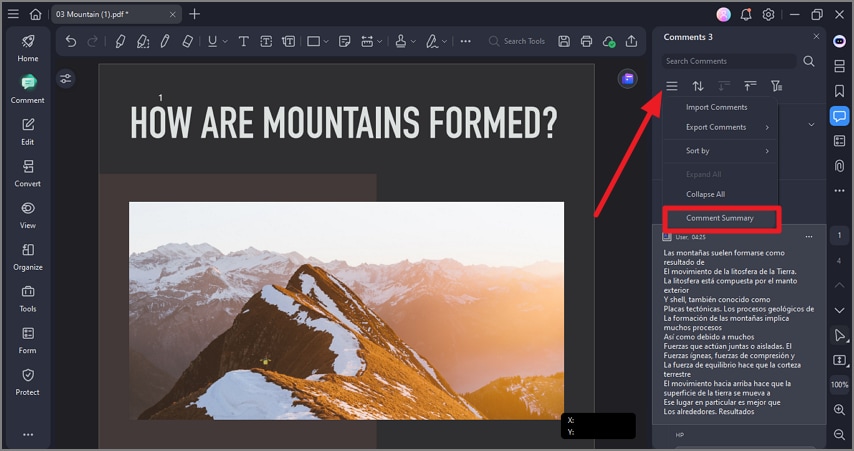Open the user profile avatar
This screenshot has height=451, width=854.
point(723,15)
